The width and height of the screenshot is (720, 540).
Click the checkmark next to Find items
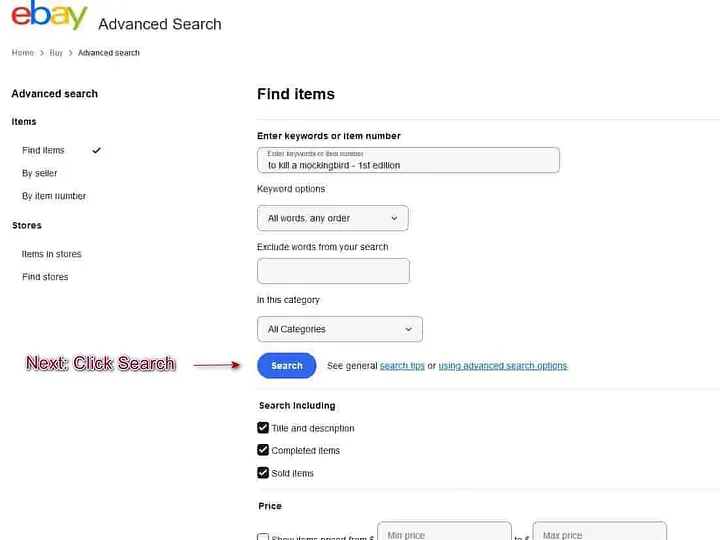(x=96, y=150)
